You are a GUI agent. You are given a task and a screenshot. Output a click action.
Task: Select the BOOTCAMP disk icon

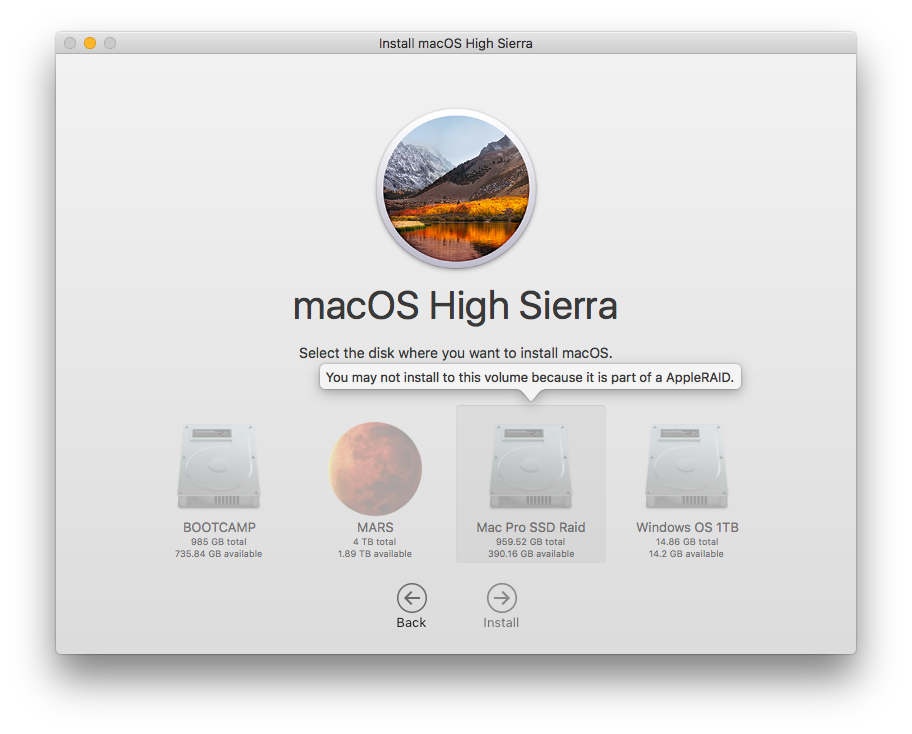pyautogui.click(x=219, y=467)
